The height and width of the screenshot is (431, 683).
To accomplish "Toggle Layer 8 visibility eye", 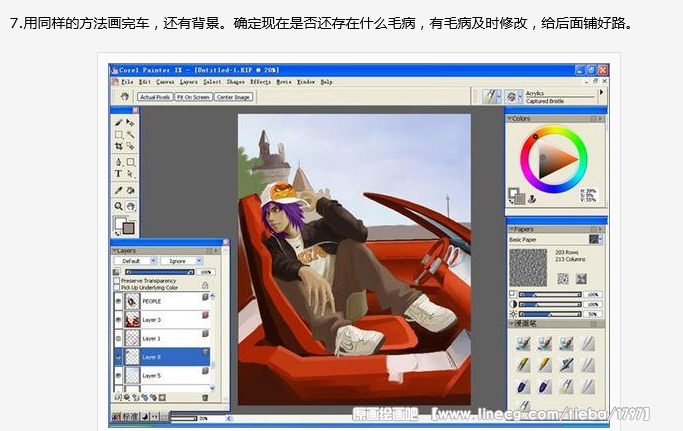I will (118, 357).
